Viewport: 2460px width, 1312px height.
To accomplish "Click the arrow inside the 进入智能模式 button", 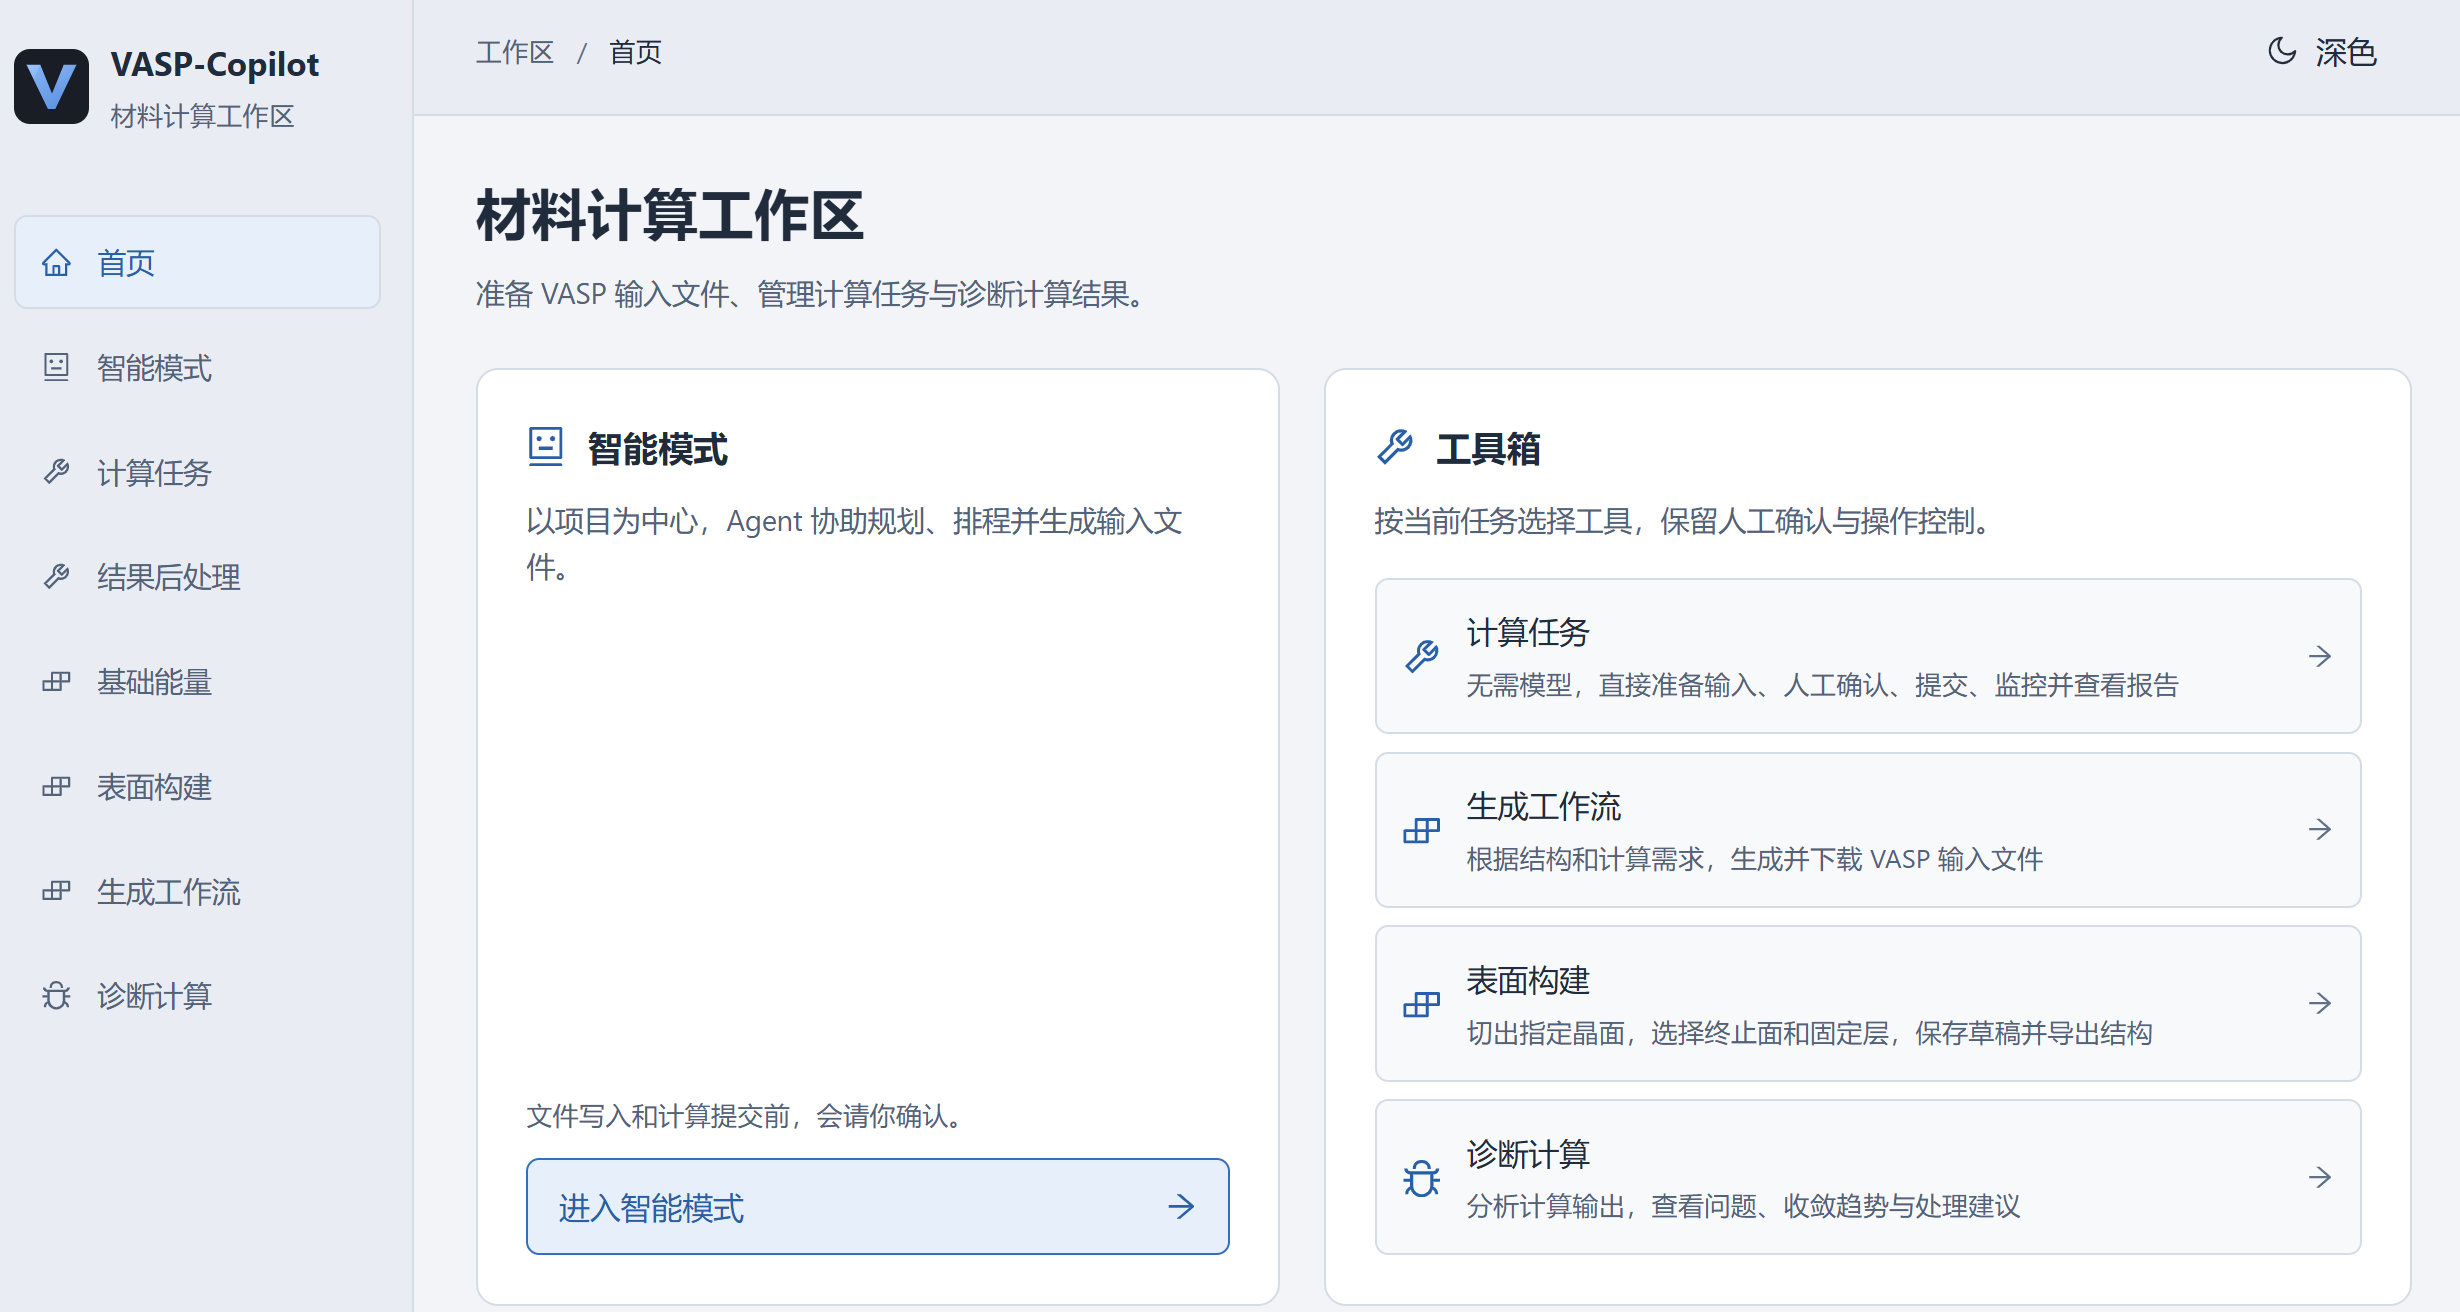I will tap(1181, 1206).
